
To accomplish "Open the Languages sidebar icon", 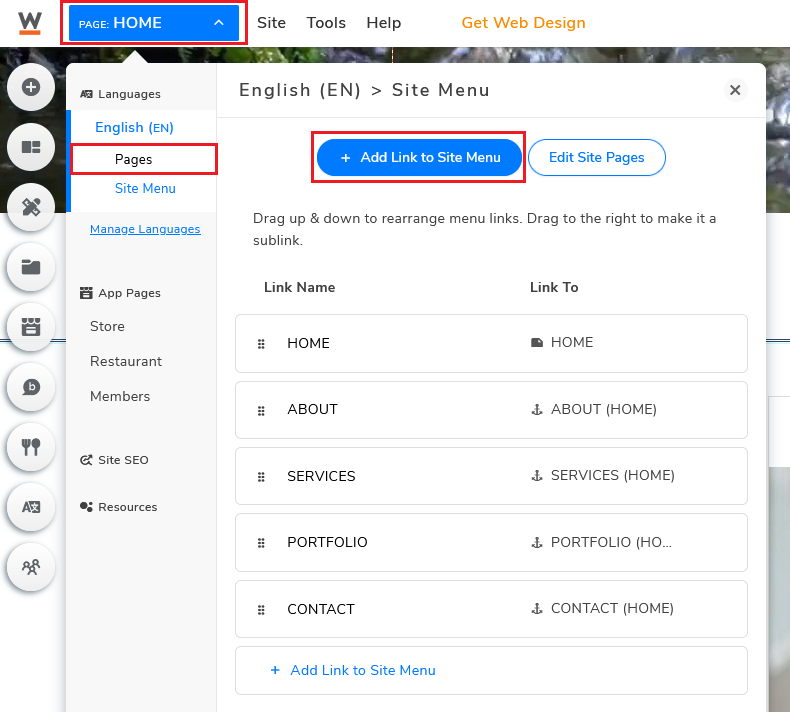I will tap(31, 507).
